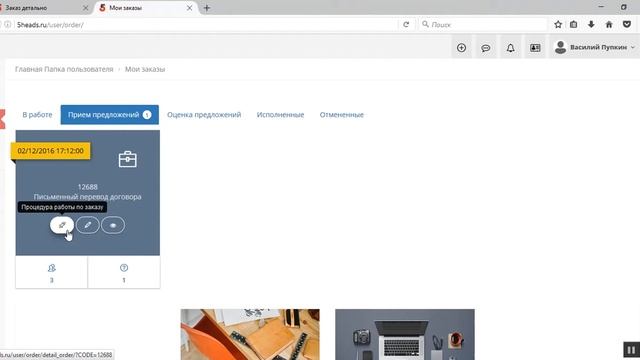Click the wooden desk photo thumbnail
Viewport: 640px width, 360px height.
point(250,334)
